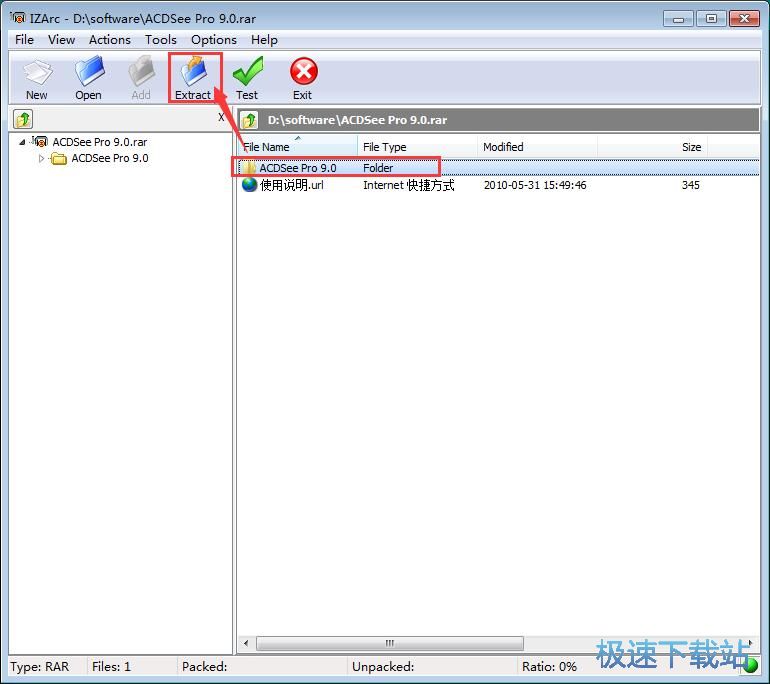Image resolution: width=770 pixels, height=684 pixels.
Task: Click the left arrow of the horizontal scrollbar
Action: coord(246,643)
